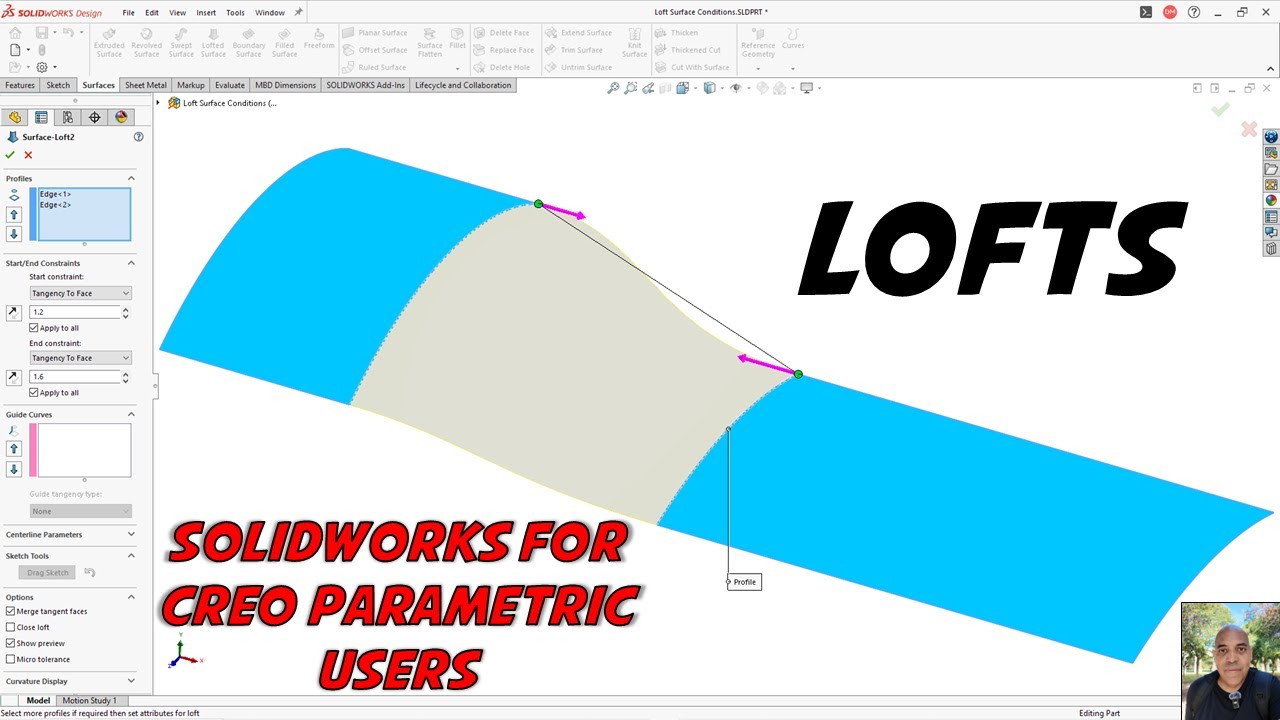Click the Zoom to Fit view icon
Viewport: 1280px width, 720px height.
[x=613, y=88]
